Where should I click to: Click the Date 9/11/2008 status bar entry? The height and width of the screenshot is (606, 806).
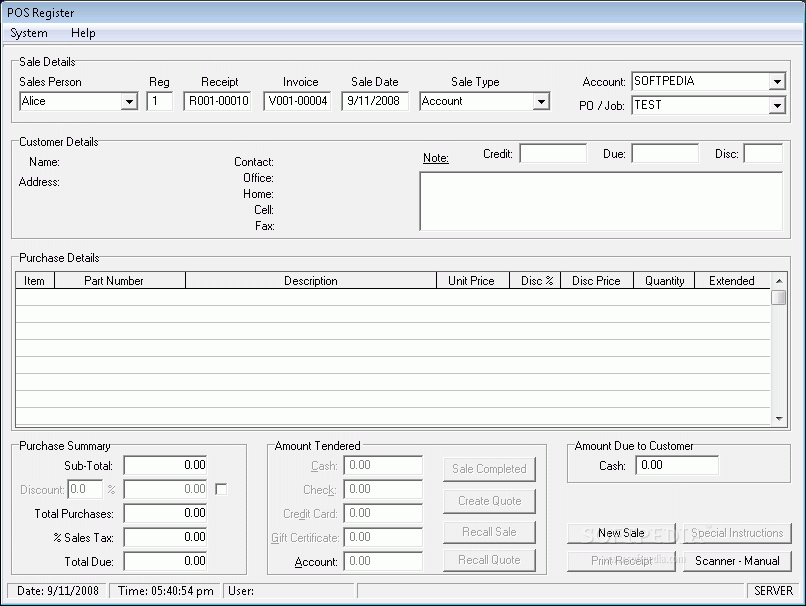pos(57,591)
